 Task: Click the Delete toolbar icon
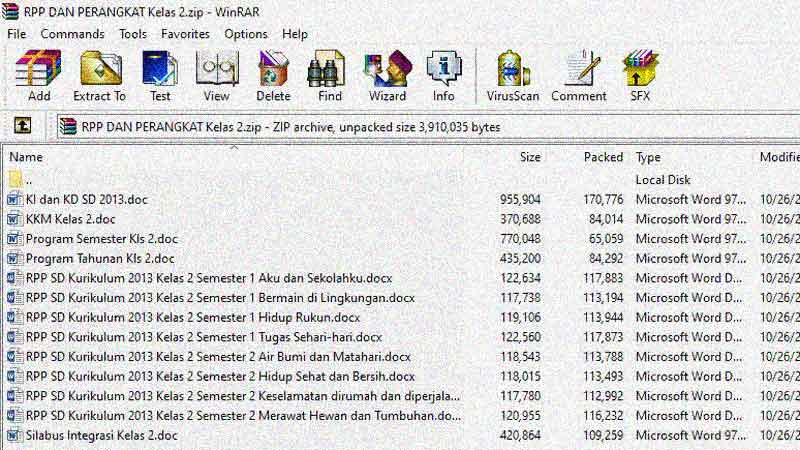point(273,68)
